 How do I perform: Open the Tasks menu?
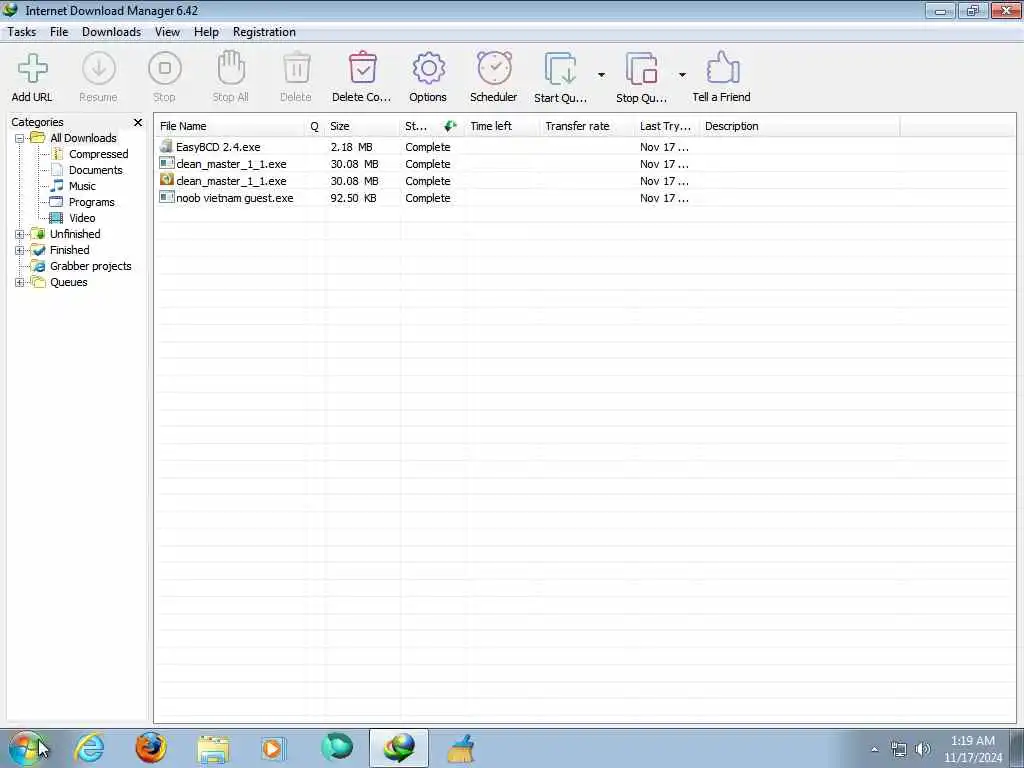point(22,32)
